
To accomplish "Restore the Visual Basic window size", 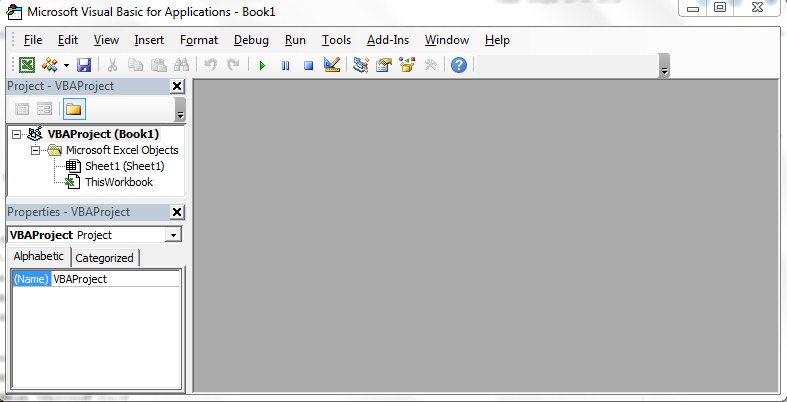I will [x=720, y=8].
